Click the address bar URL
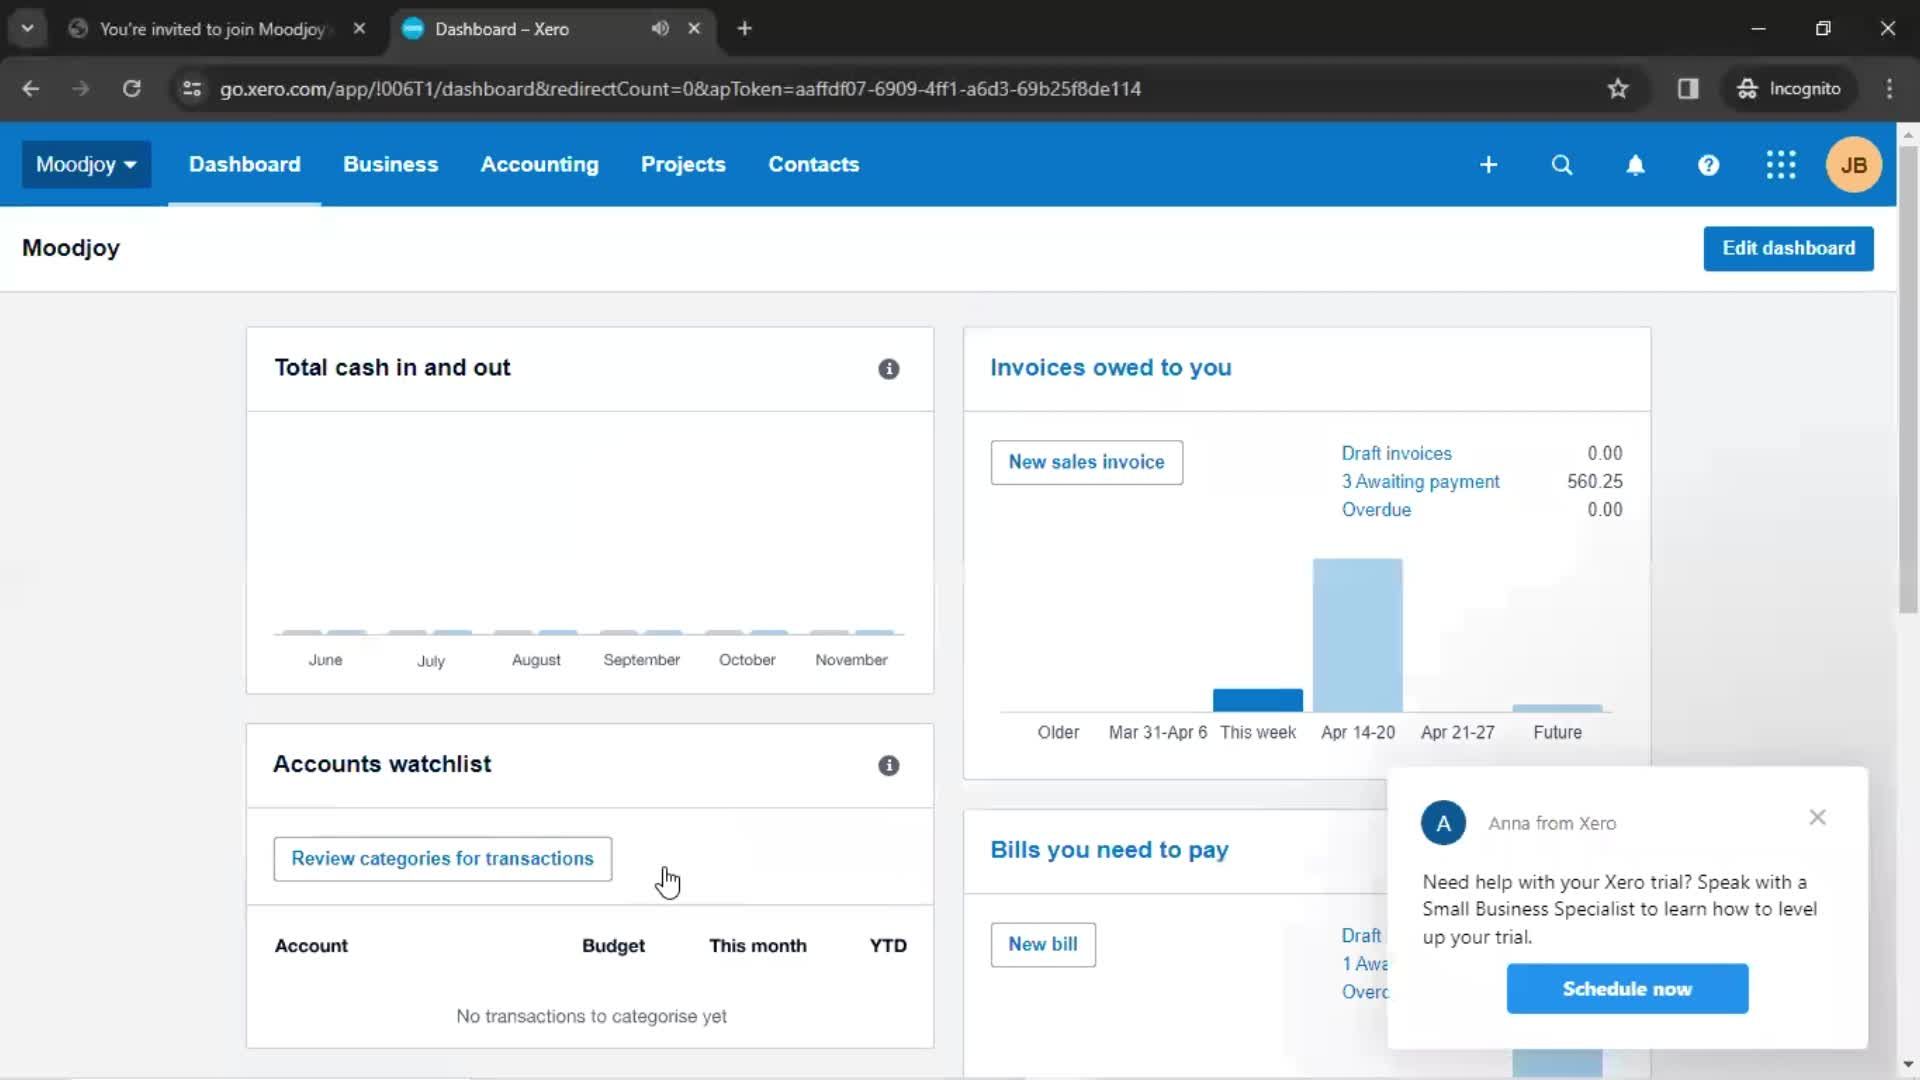 tap(680, 89)
